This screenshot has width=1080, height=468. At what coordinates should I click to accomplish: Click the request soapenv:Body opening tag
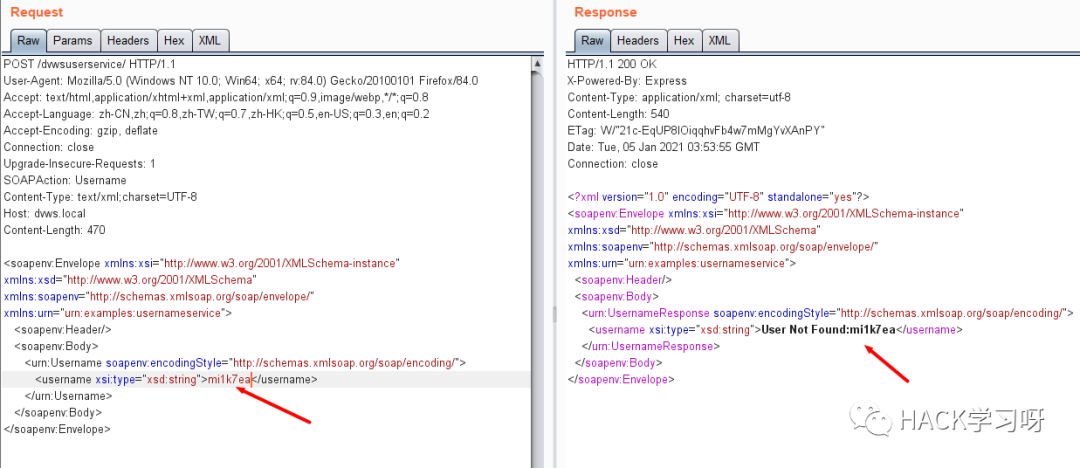click(x=56, y=346)
